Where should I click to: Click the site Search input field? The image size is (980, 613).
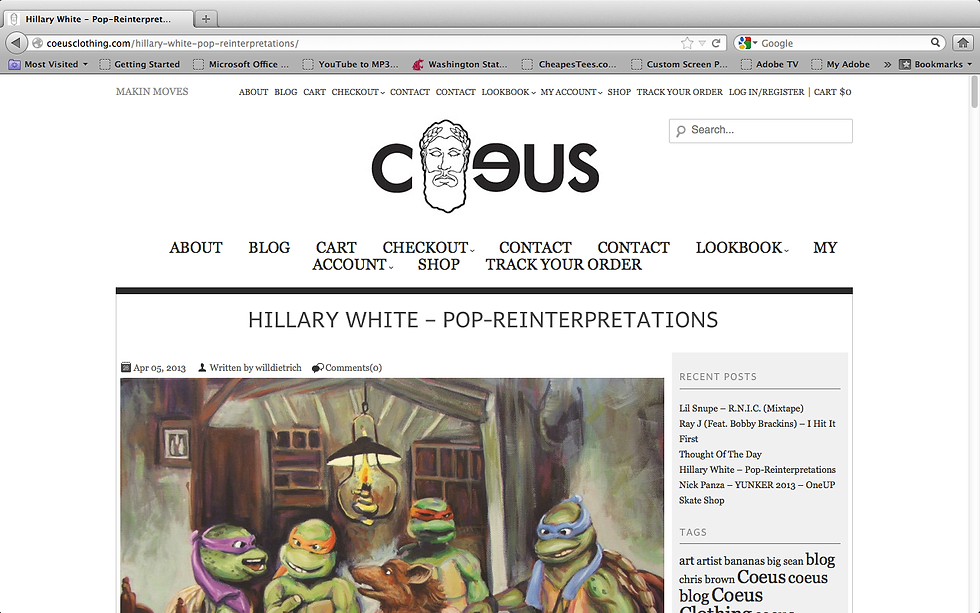coord(761,131)
